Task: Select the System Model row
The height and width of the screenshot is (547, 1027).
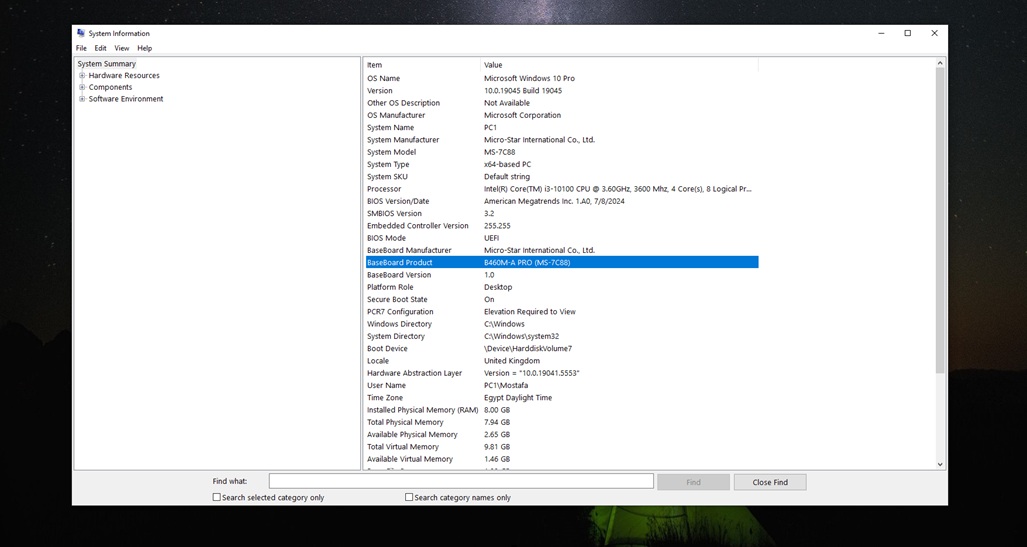Action: pos(562,152)
